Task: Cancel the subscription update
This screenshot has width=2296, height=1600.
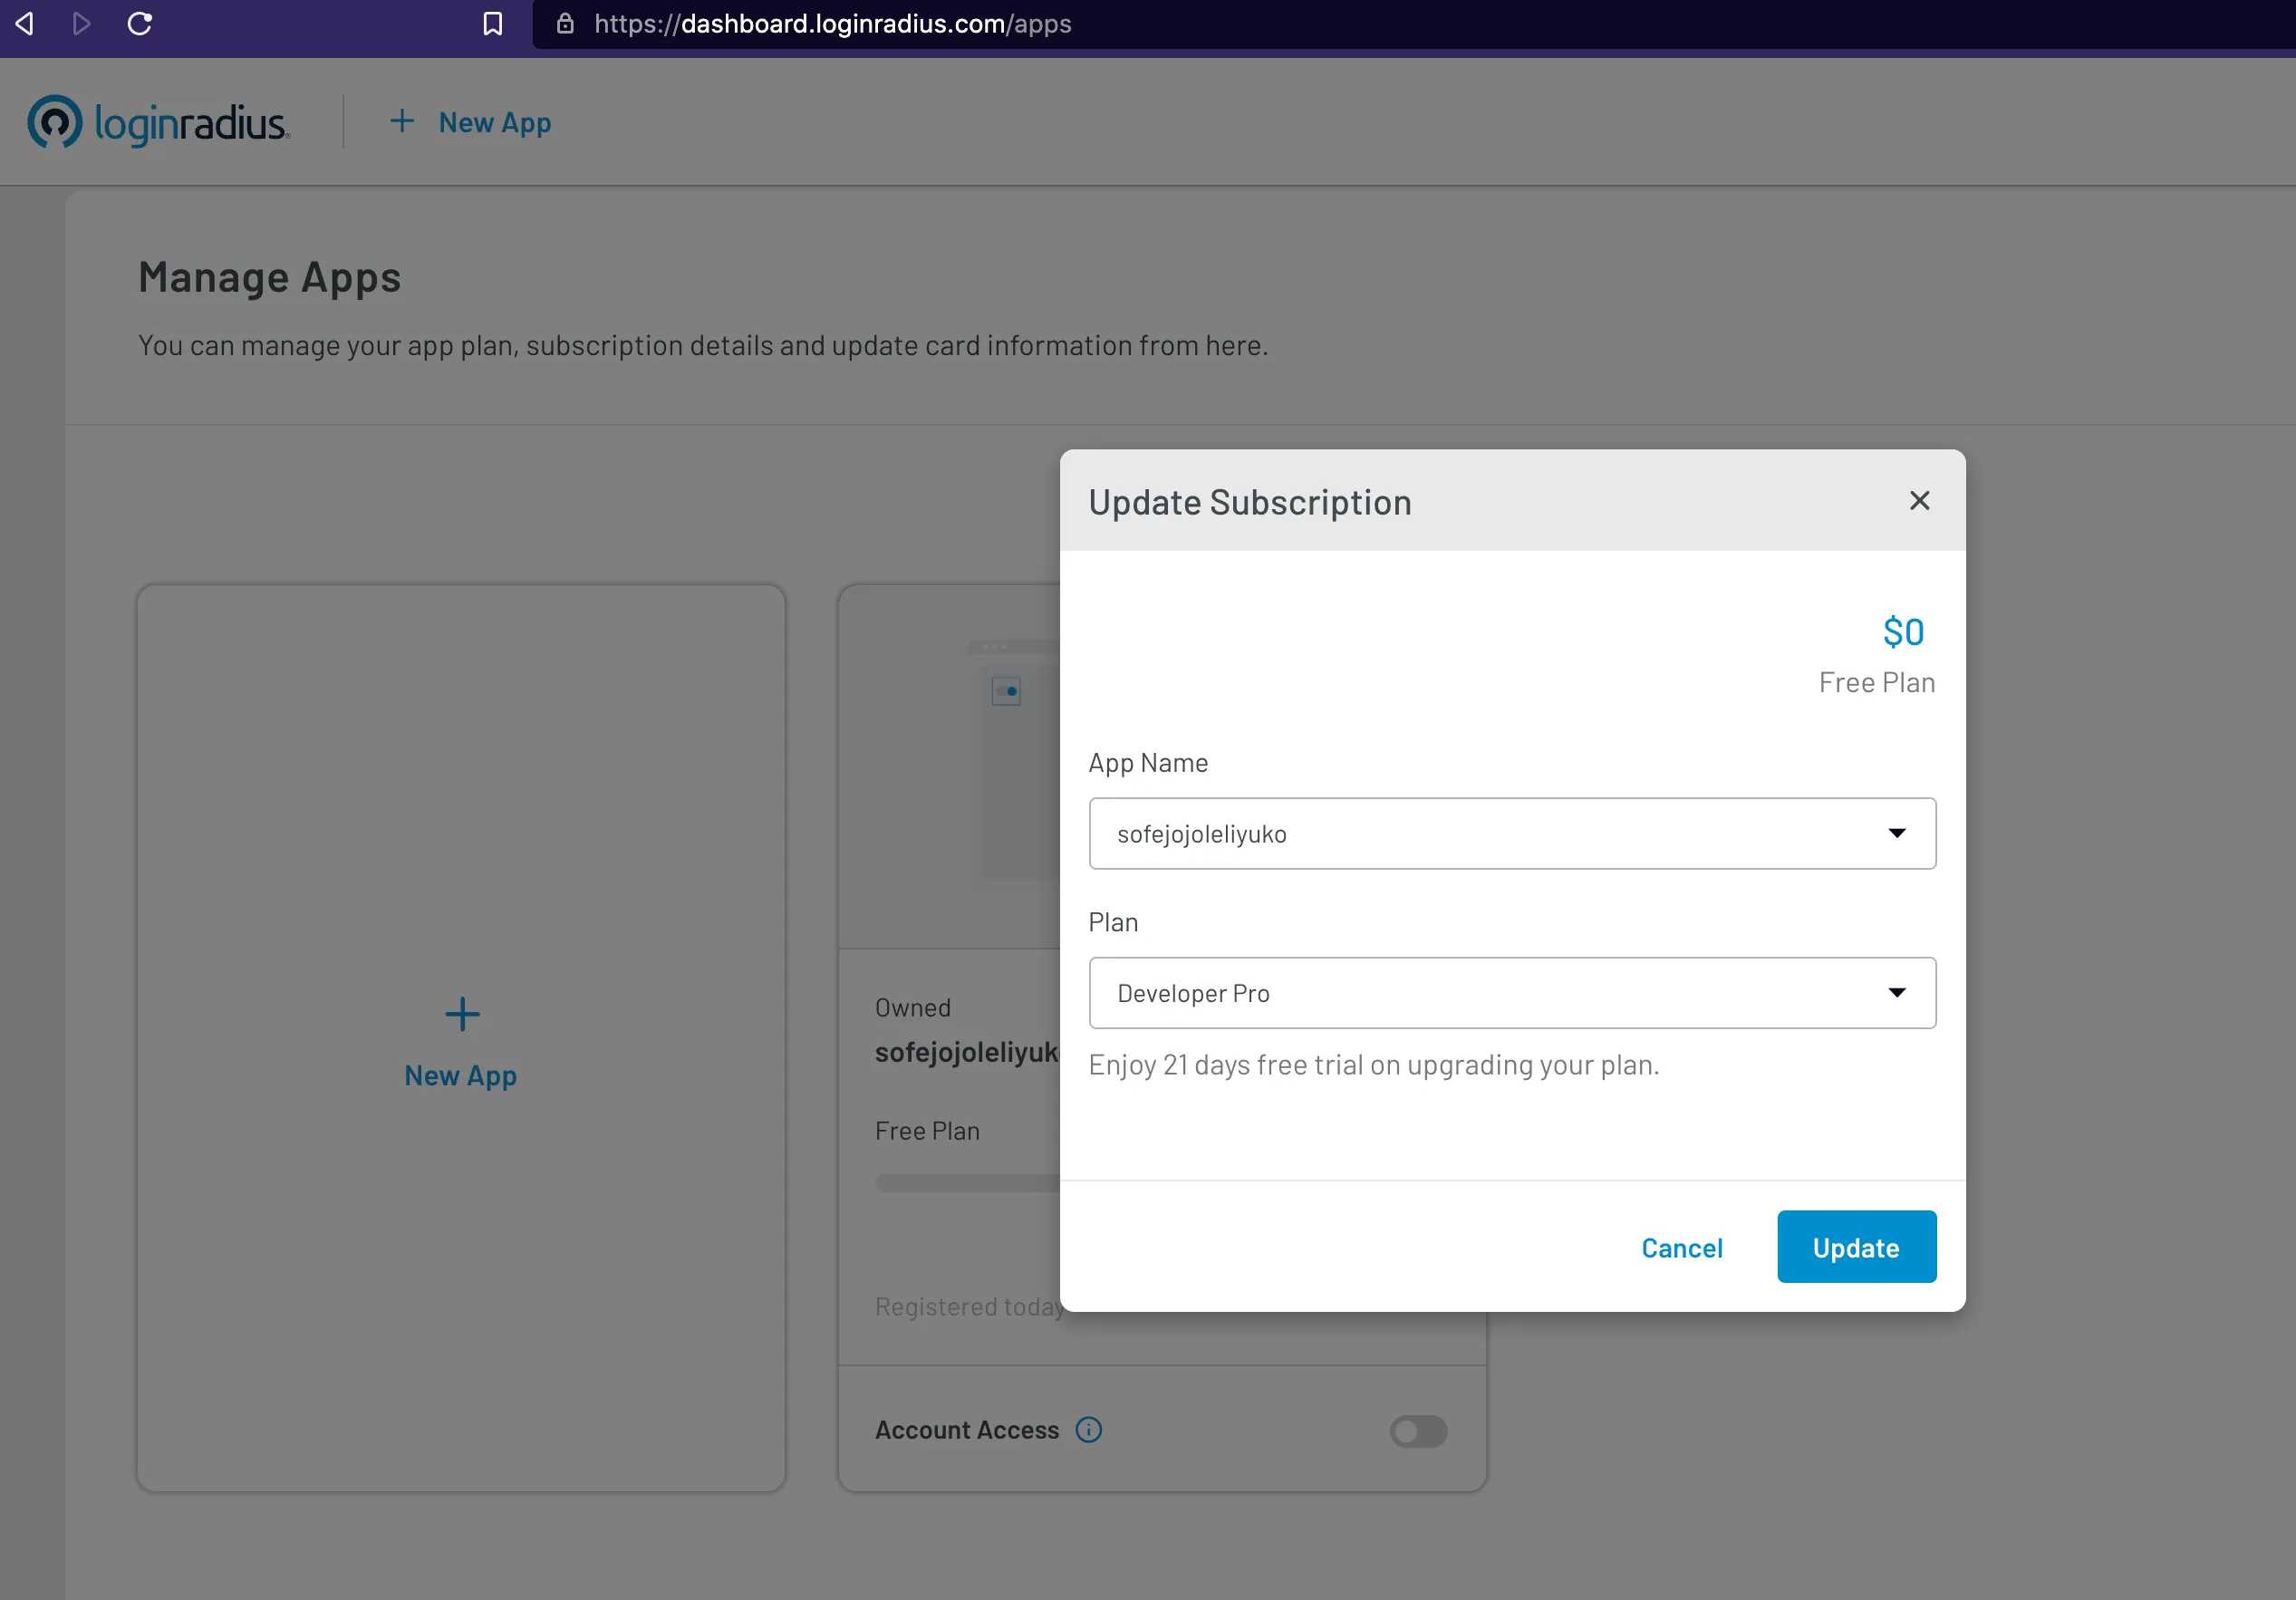Action: 1681,1247
